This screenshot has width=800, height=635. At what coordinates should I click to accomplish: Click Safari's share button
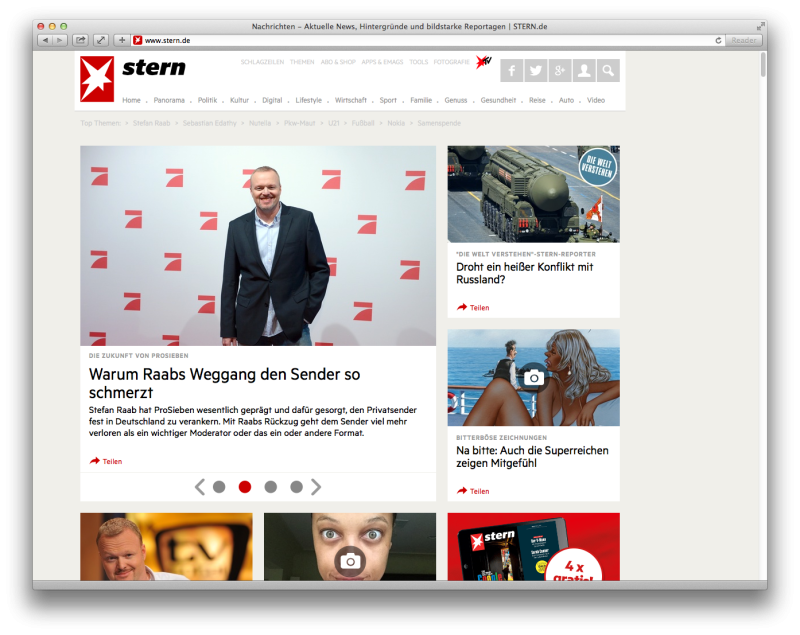coord(81,40)
